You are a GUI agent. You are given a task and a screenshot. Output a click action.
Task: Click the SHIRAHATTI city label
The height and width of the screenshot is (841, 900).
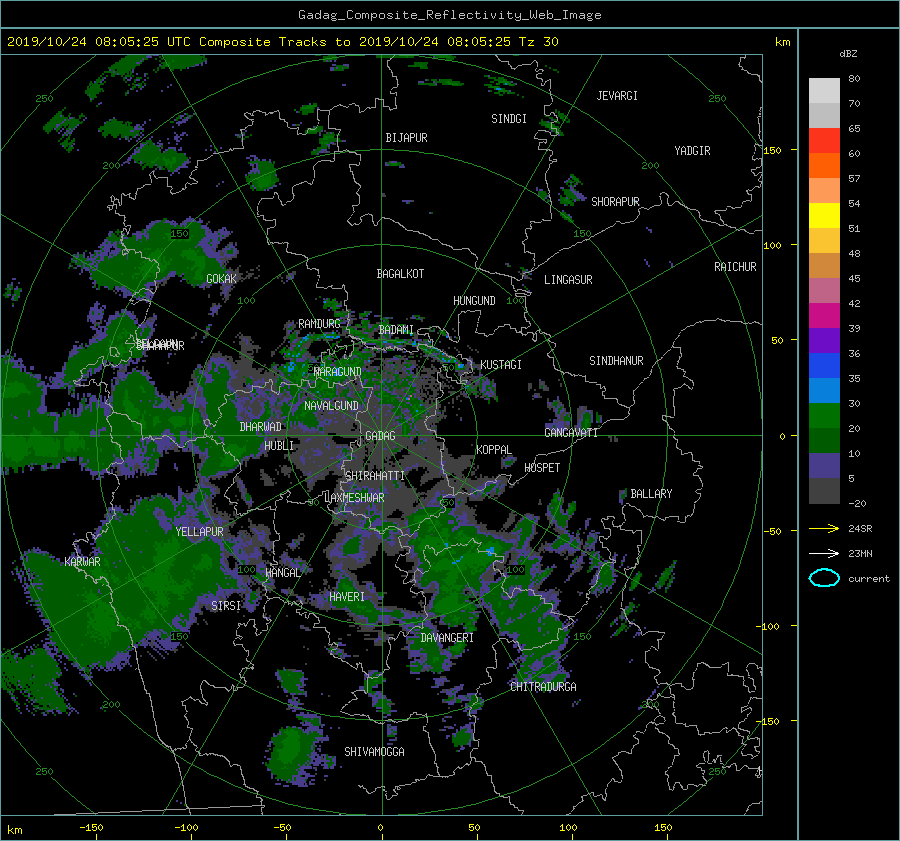(x=375, y=476)
